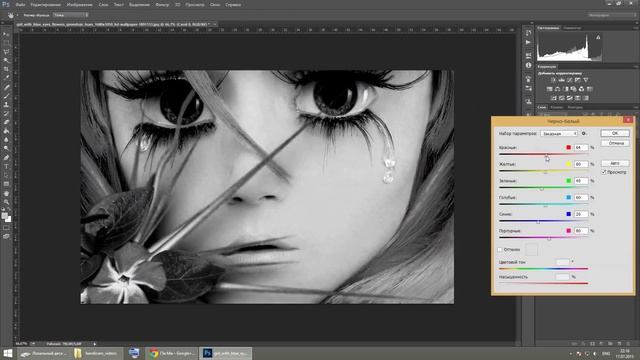Click the Пурпурные slider handle

click(549, 239)
